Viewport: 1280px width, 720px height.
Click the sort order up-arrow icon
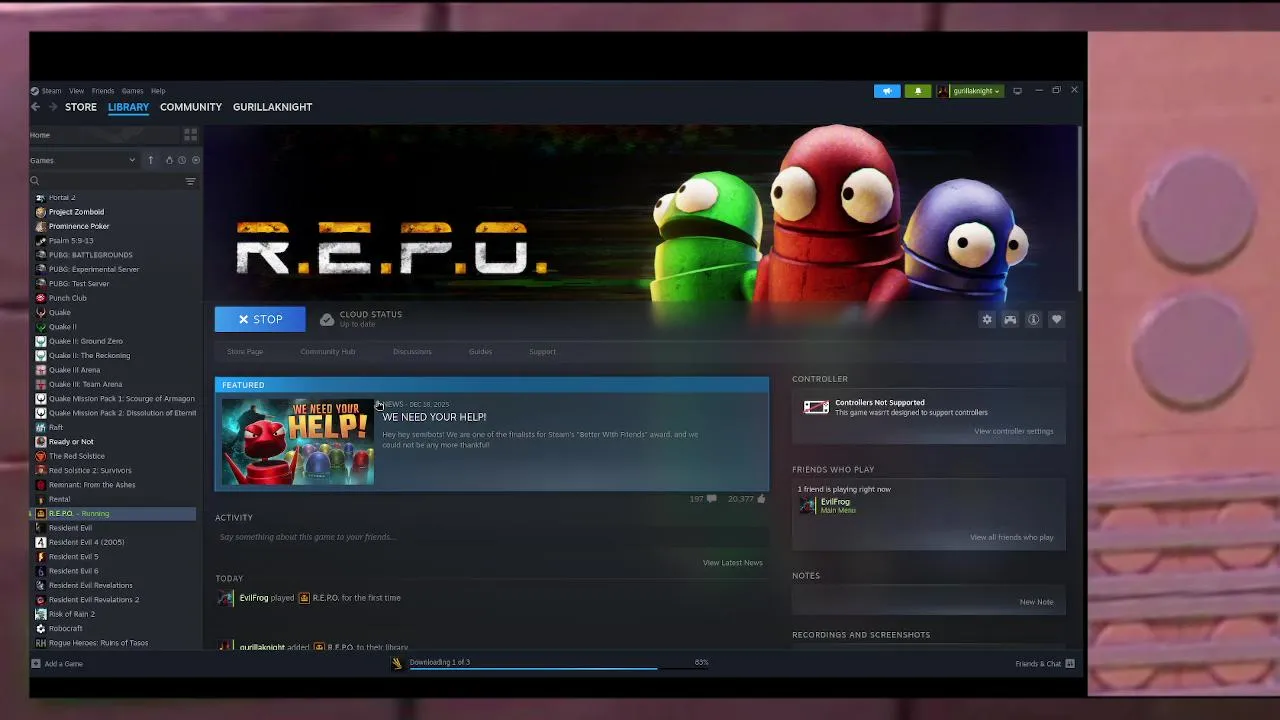151,160
